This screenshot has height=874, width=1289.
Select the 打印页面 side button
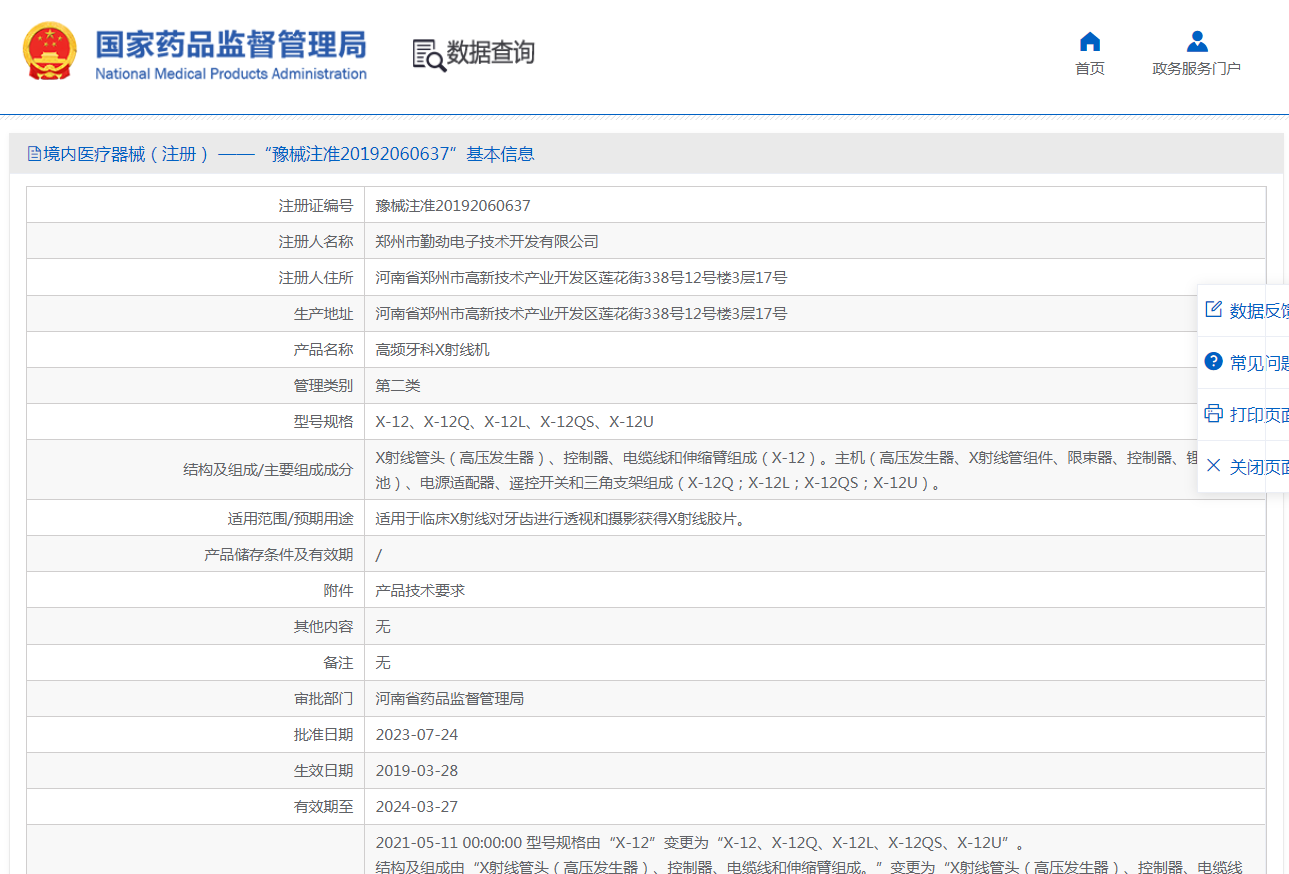coord(1244,415)
